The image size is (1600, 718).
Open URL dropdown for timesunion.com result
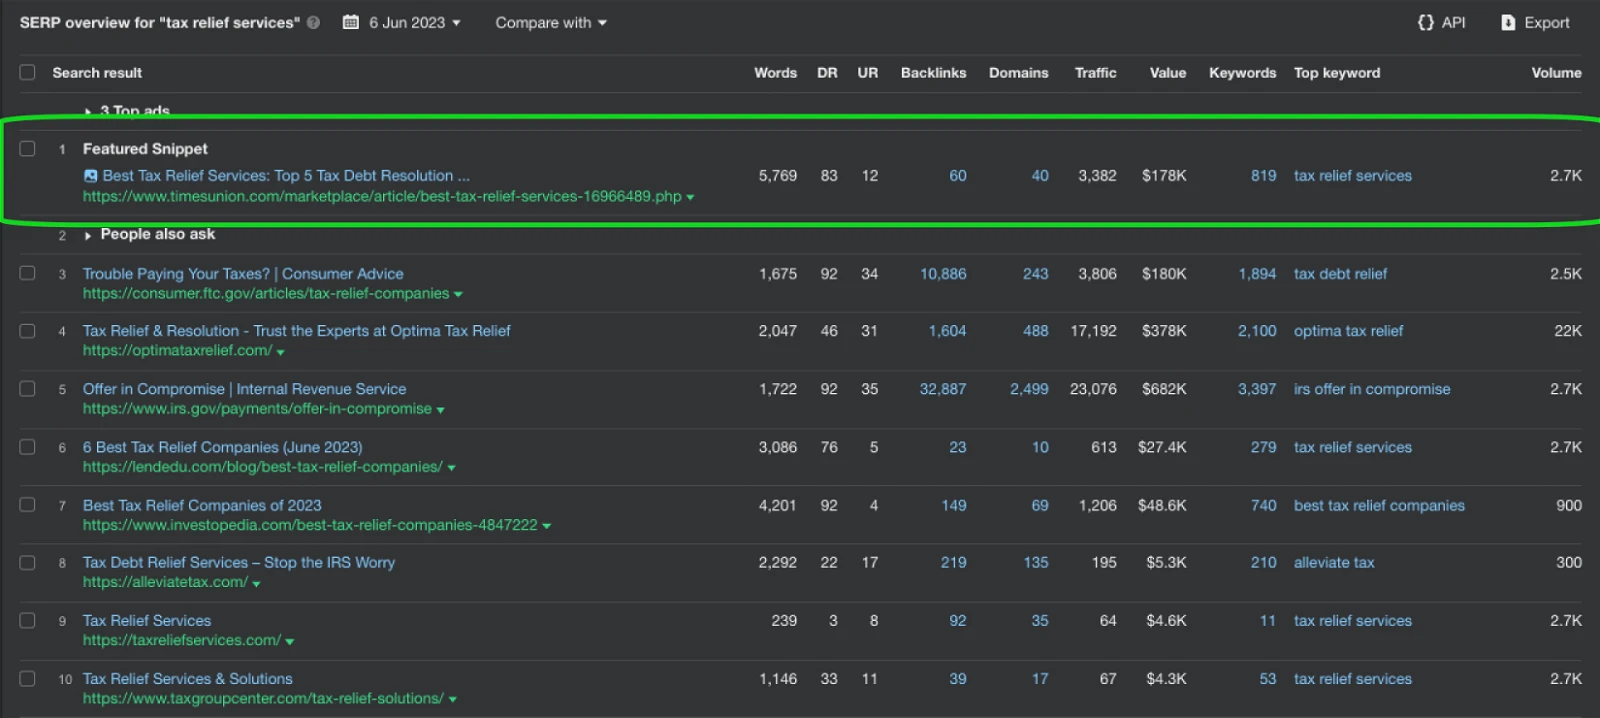coord(690,198)
